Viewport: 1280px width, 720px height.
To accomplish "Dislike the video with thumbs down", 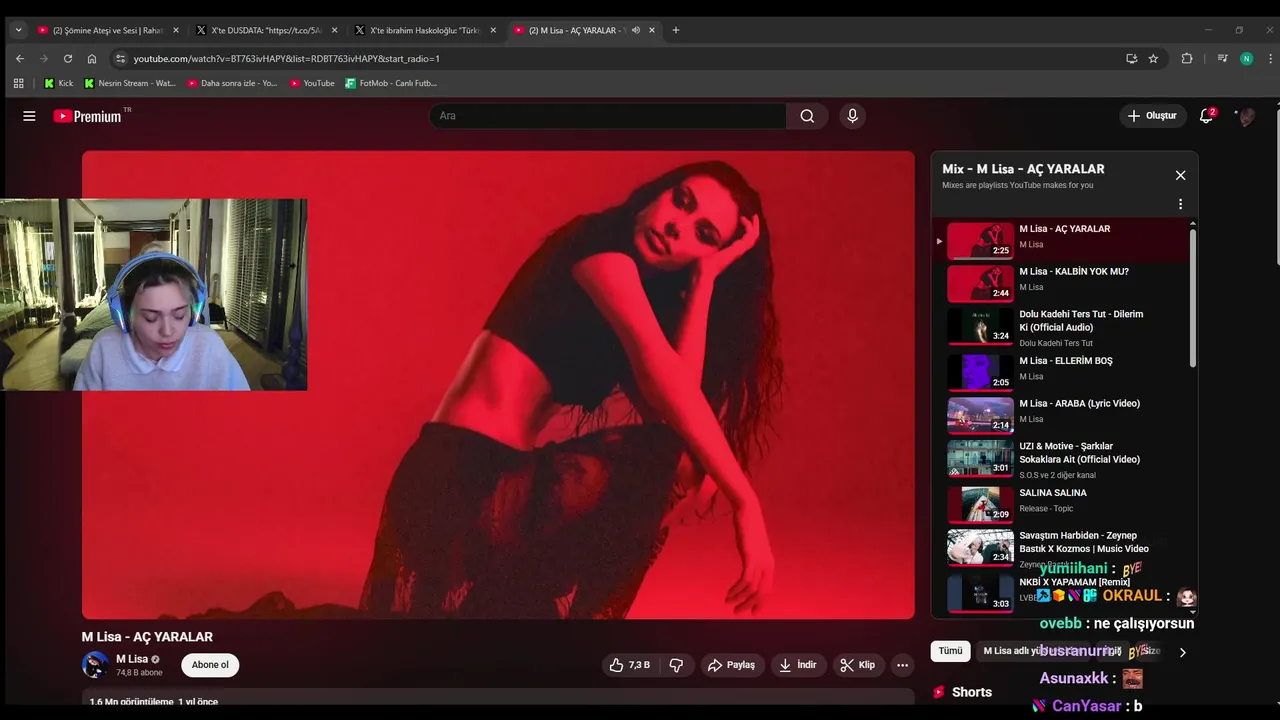I will (676, 665).
